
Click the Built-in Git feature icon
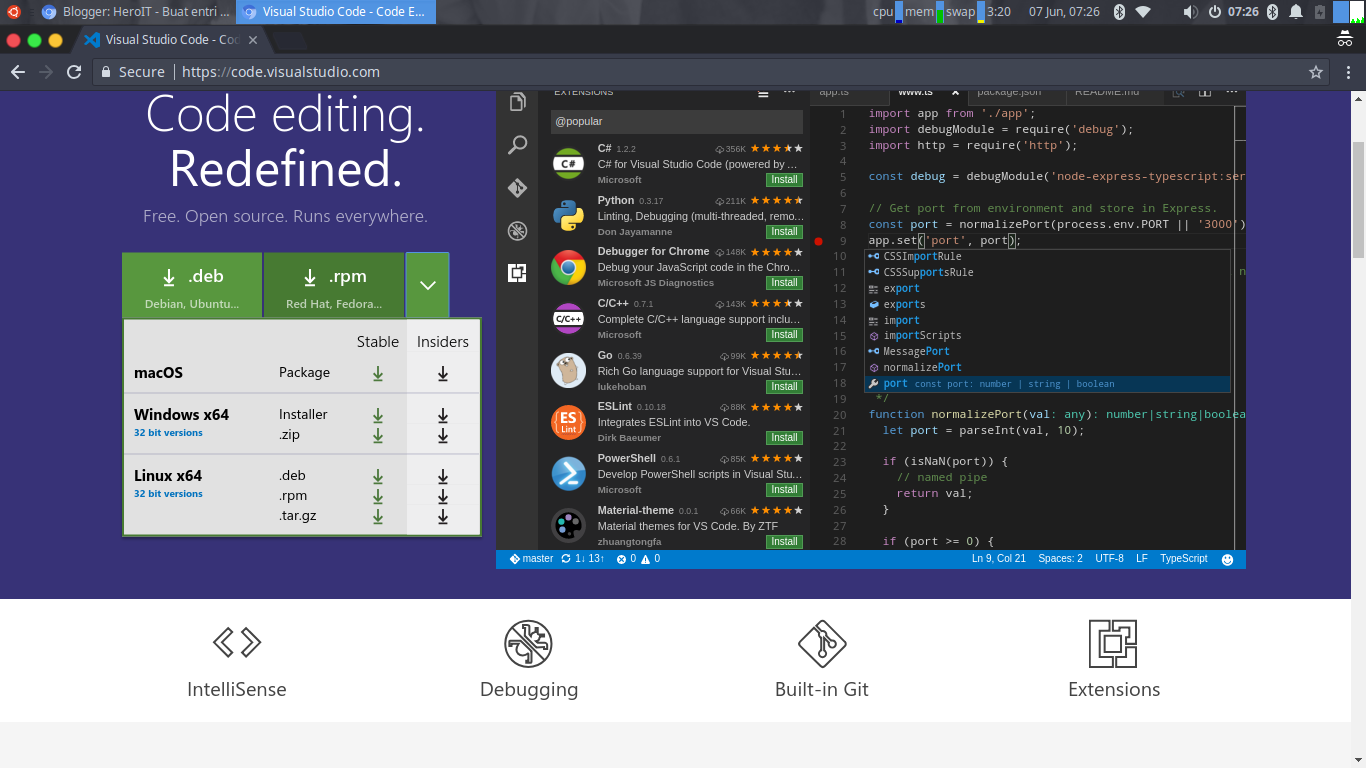tap(822, 643)
